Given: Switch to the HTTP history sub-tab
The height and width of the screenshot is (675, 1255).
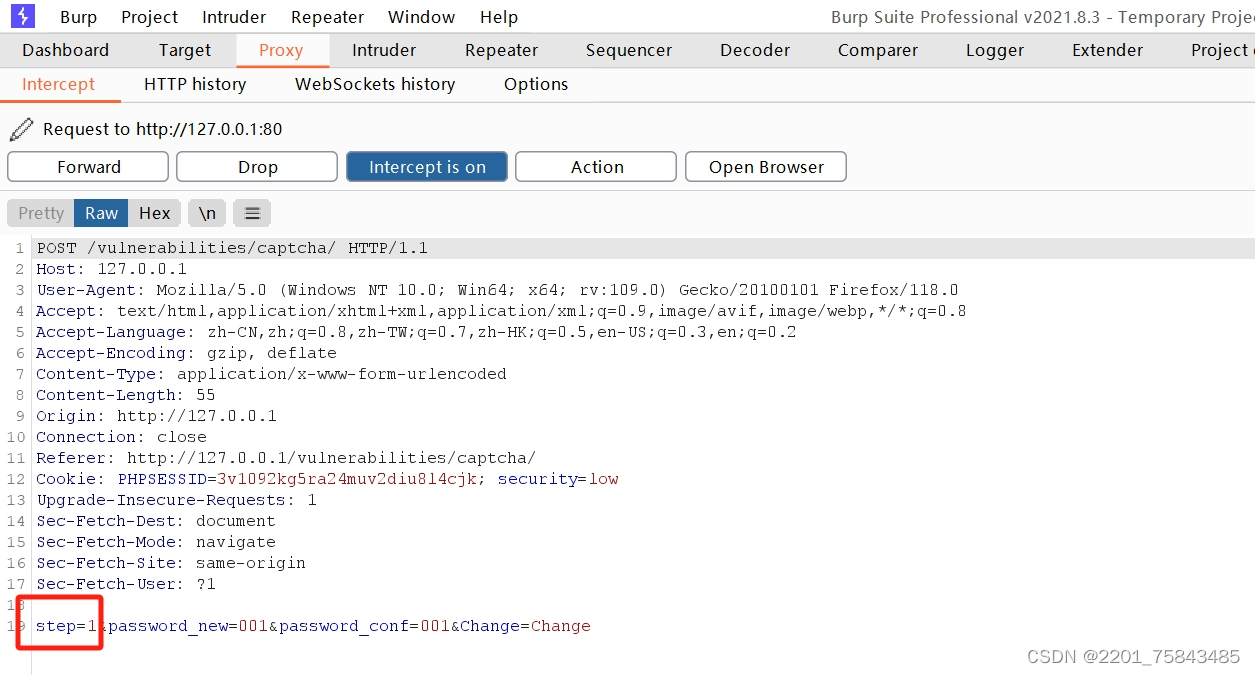Looking at the screenshot, I should coord(195,84).
